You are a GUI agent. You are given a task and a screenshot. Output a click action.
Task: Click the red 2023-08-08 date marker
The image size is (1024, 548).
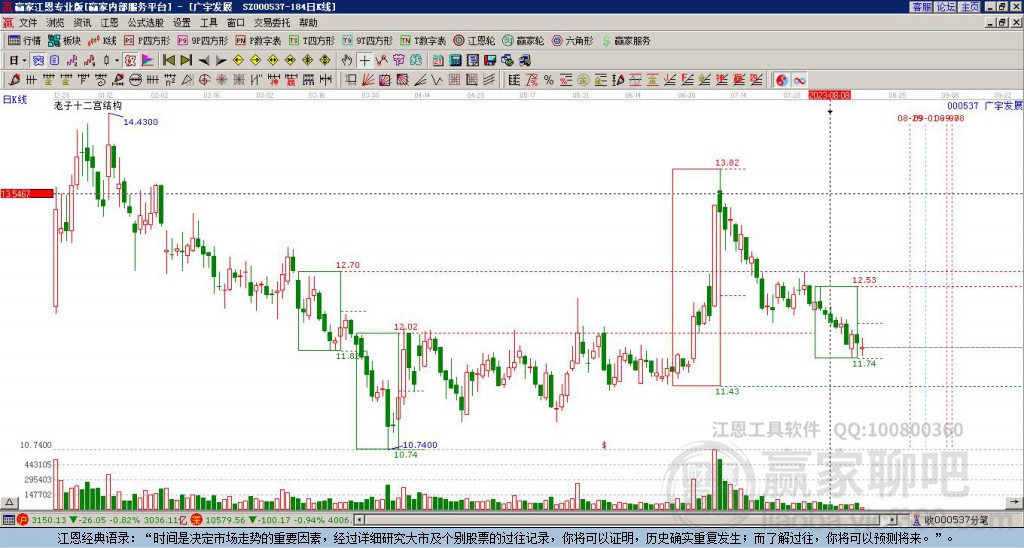point(829,95)
